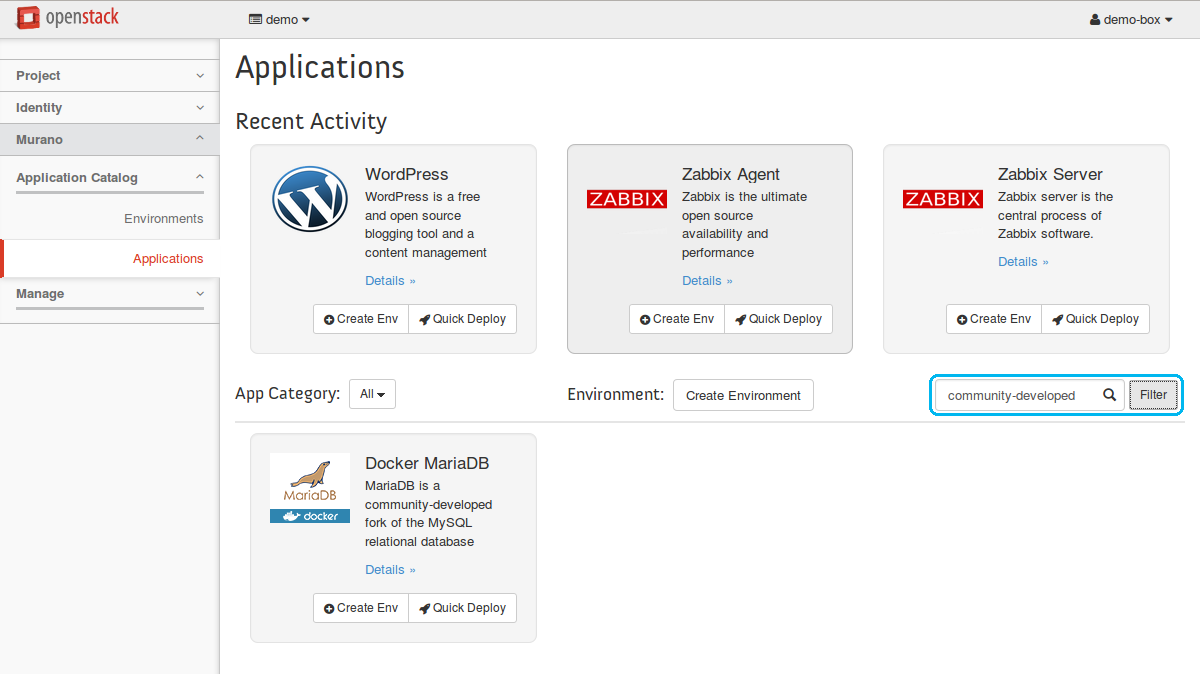The width and height of the screenshot is (1200, 674).
Task: Select Applications in the sidebar
Action: [167, 259]
